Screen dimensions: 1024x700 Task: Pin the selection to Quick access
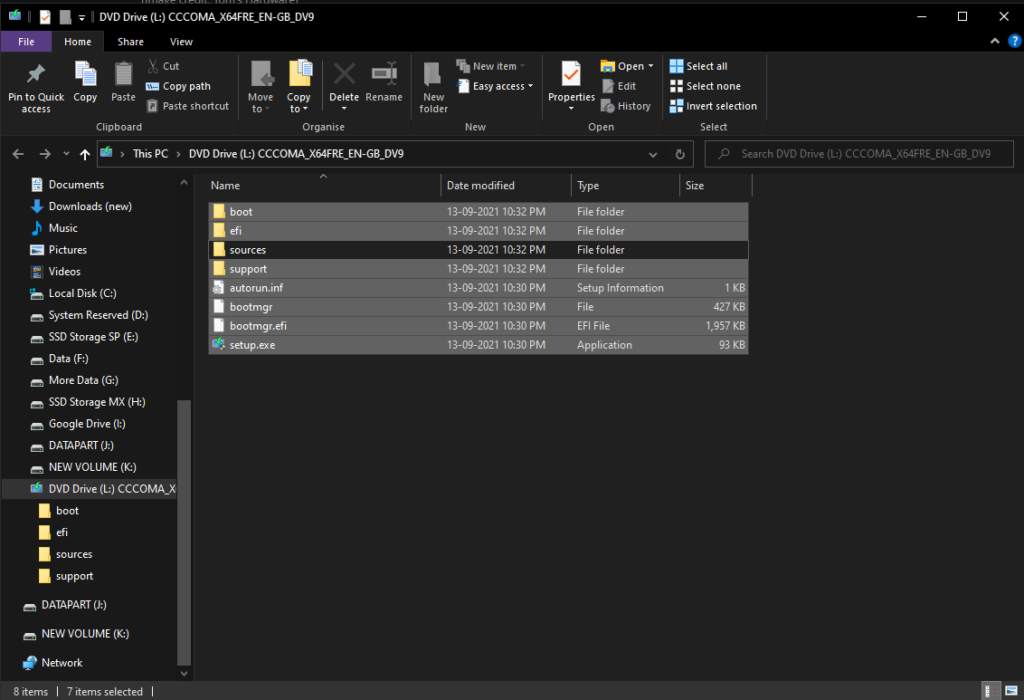[x=35, y=86]
